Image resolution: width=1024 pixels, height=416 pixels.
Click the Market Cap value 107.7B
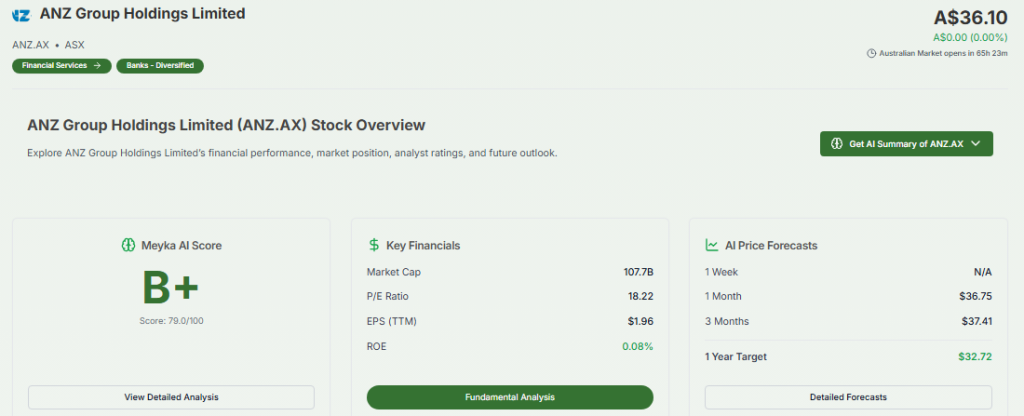click(638, 271)
